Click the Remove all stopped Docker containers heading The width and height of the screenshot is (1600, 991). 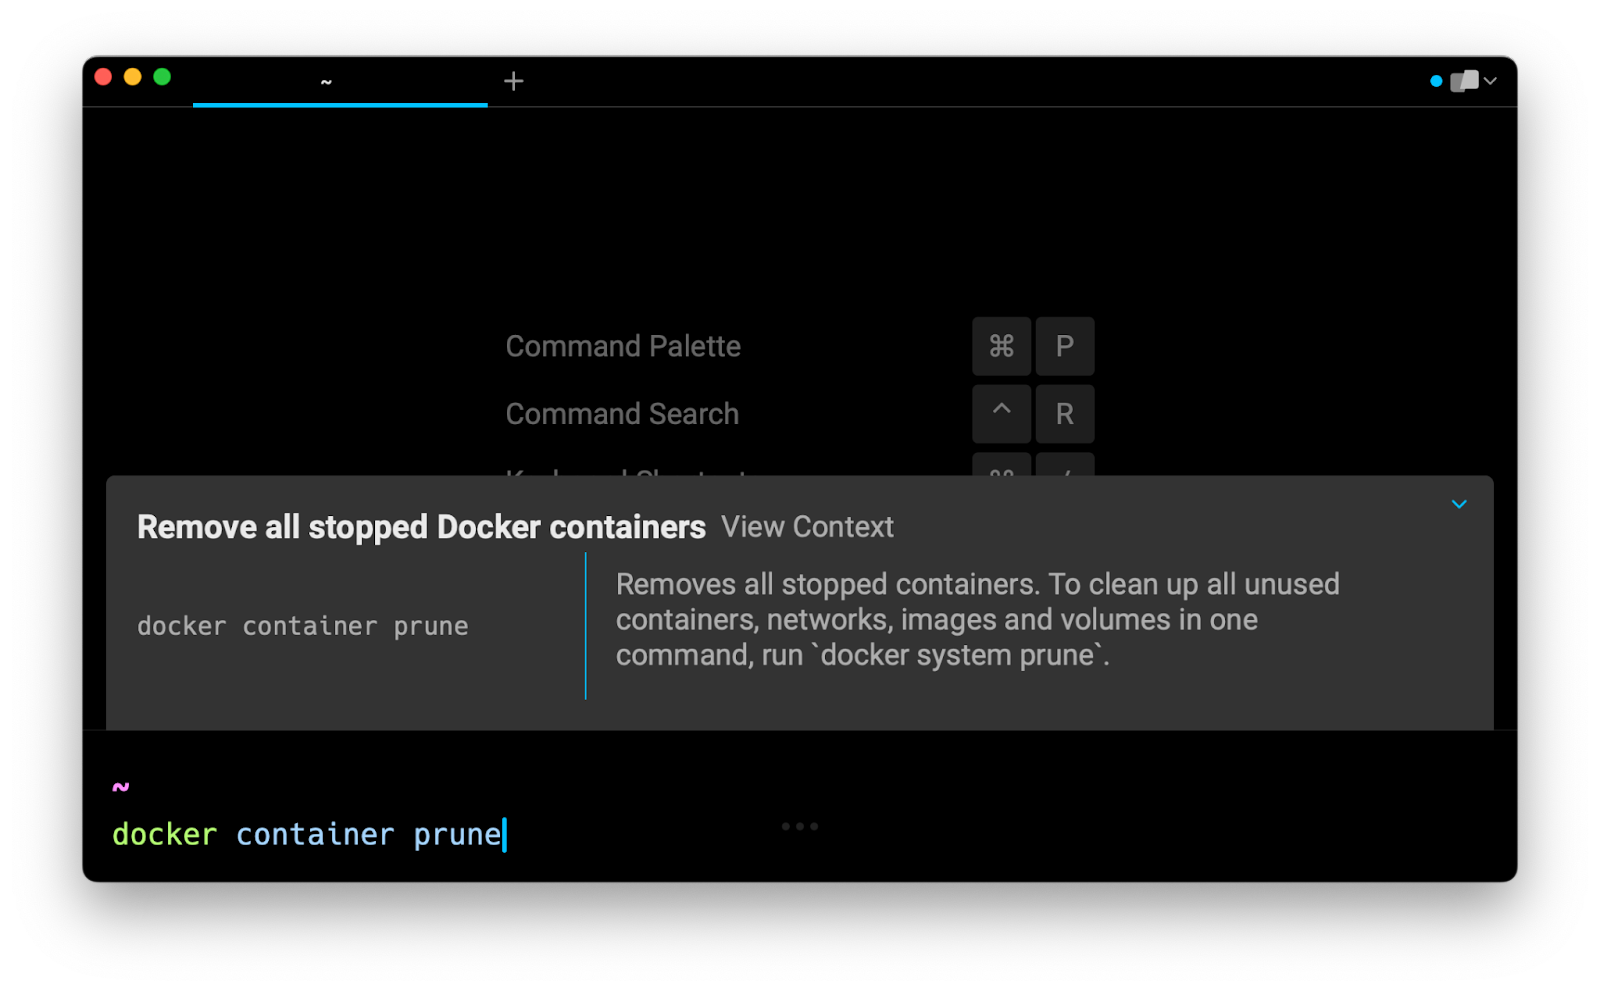click(420, 526)
